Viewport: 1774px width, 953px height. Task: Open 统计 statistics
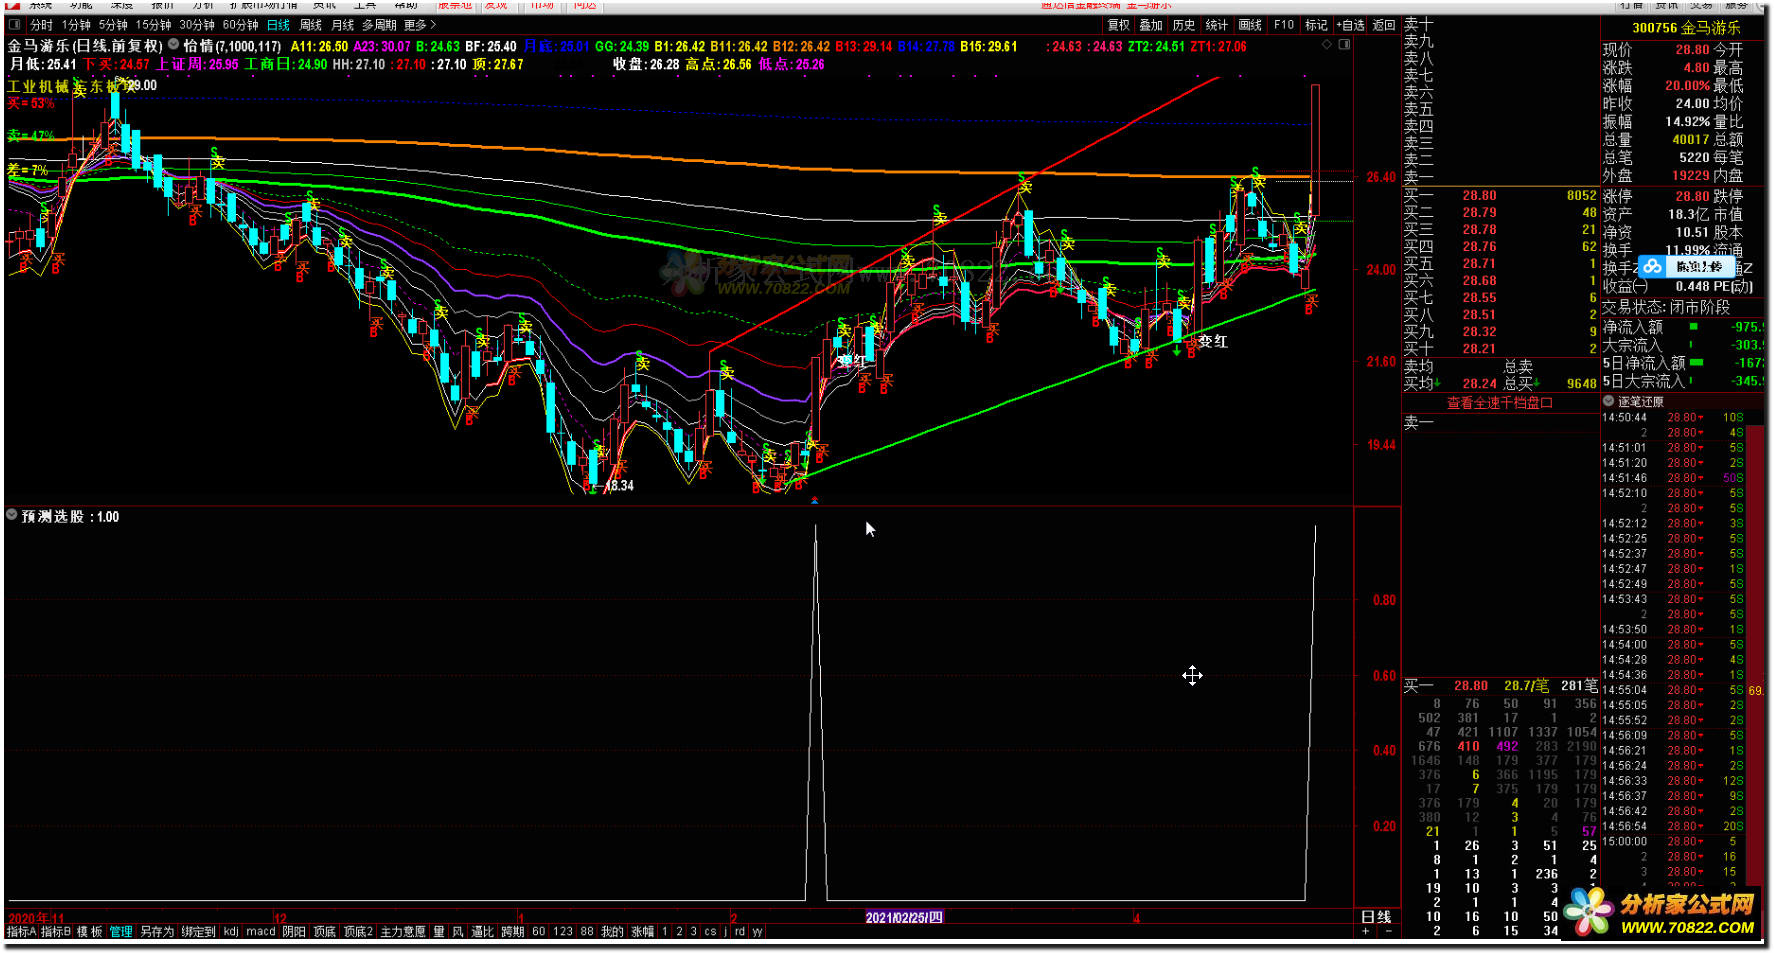(1217, 25)
